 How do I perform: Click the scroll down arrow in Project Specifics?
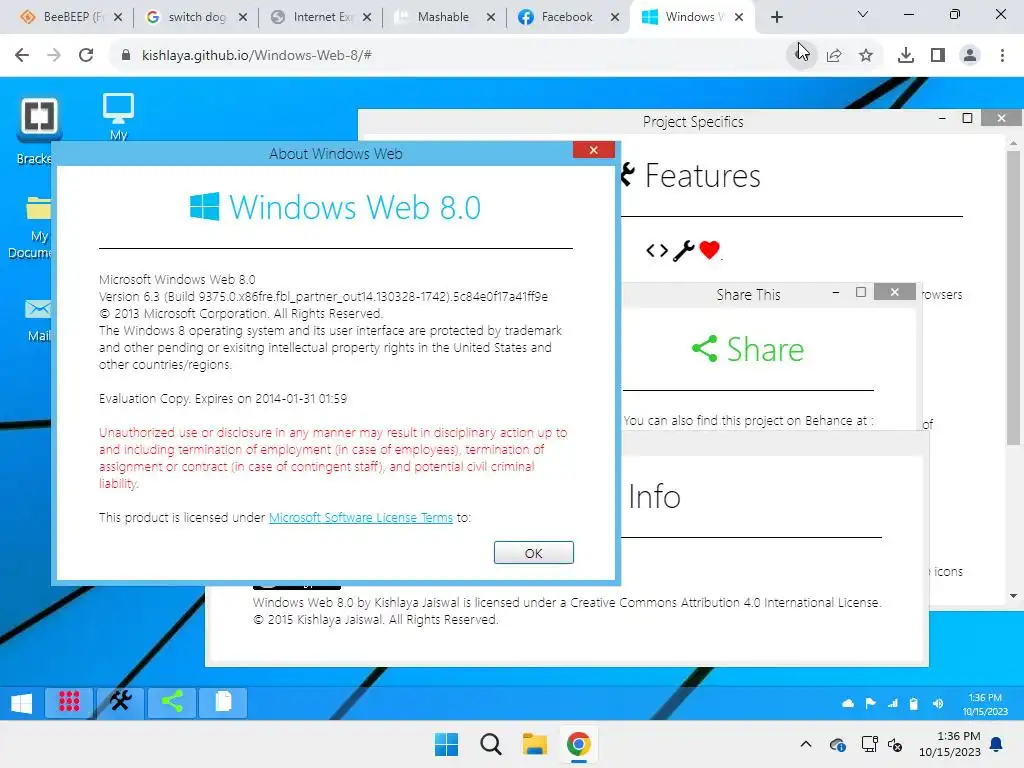pyautogui.click(x=1013, y=596)
